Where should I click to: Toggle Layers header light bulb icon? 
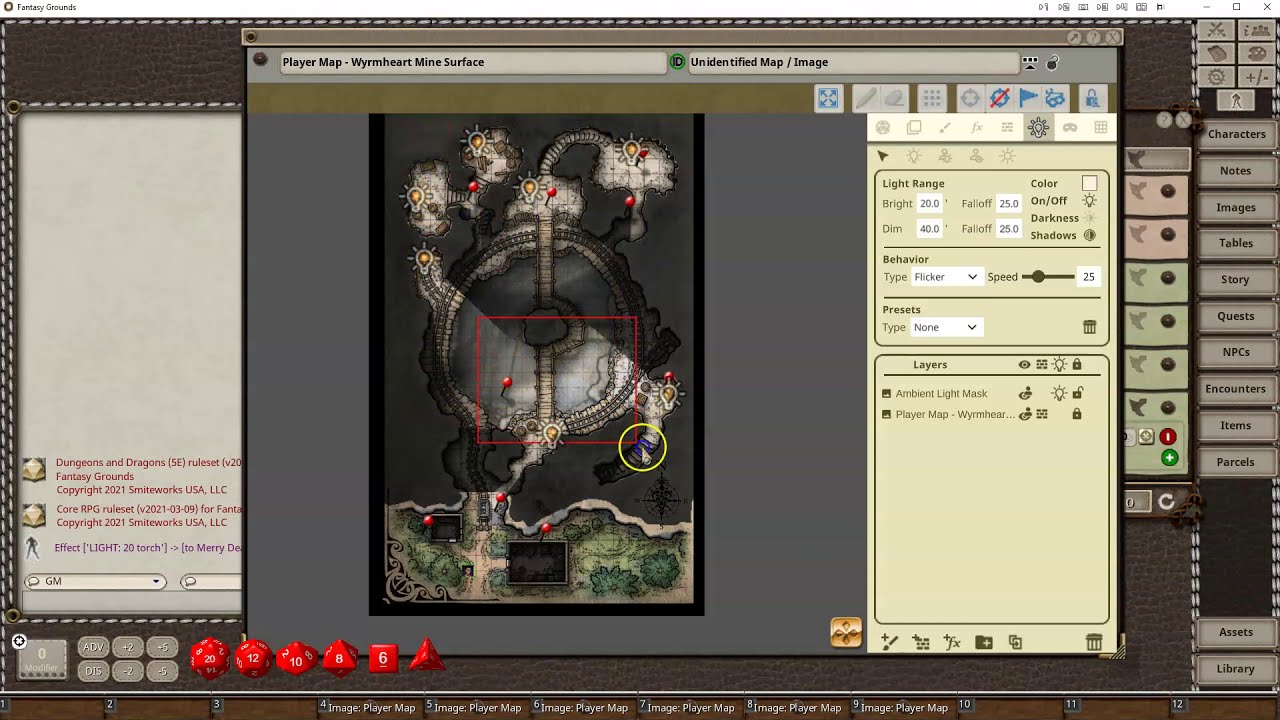coord(1059,365)
